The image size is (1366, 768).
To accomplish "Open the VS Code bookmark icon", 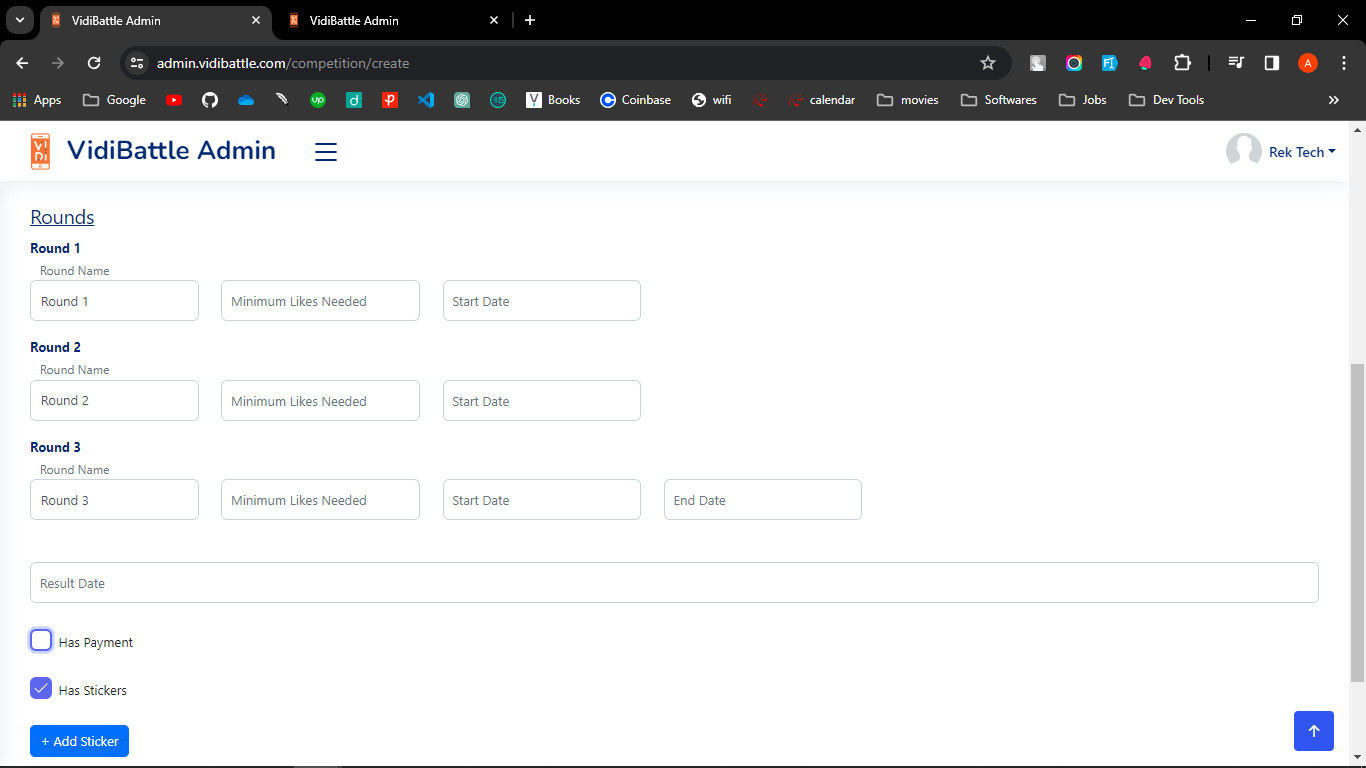I will (426, 100).
